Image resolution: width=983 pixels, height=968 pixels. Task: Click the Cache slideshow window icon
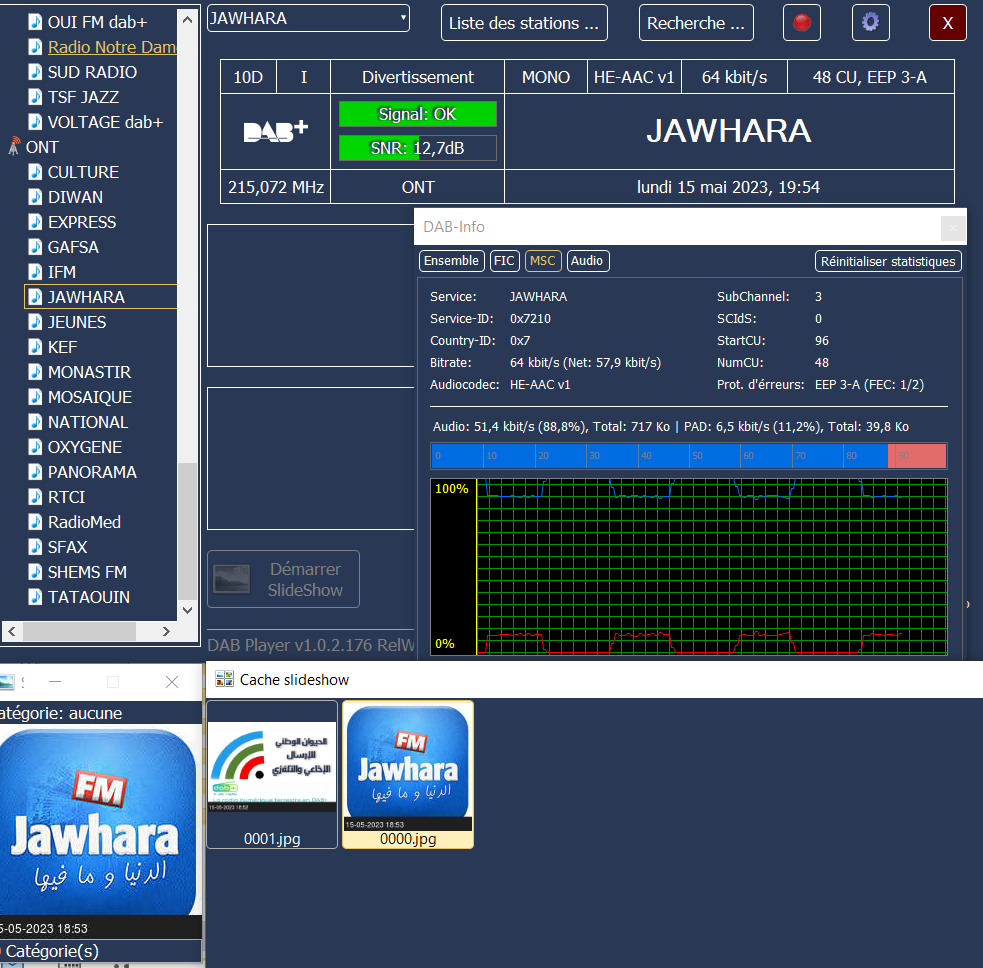click(x=224, y=680)
